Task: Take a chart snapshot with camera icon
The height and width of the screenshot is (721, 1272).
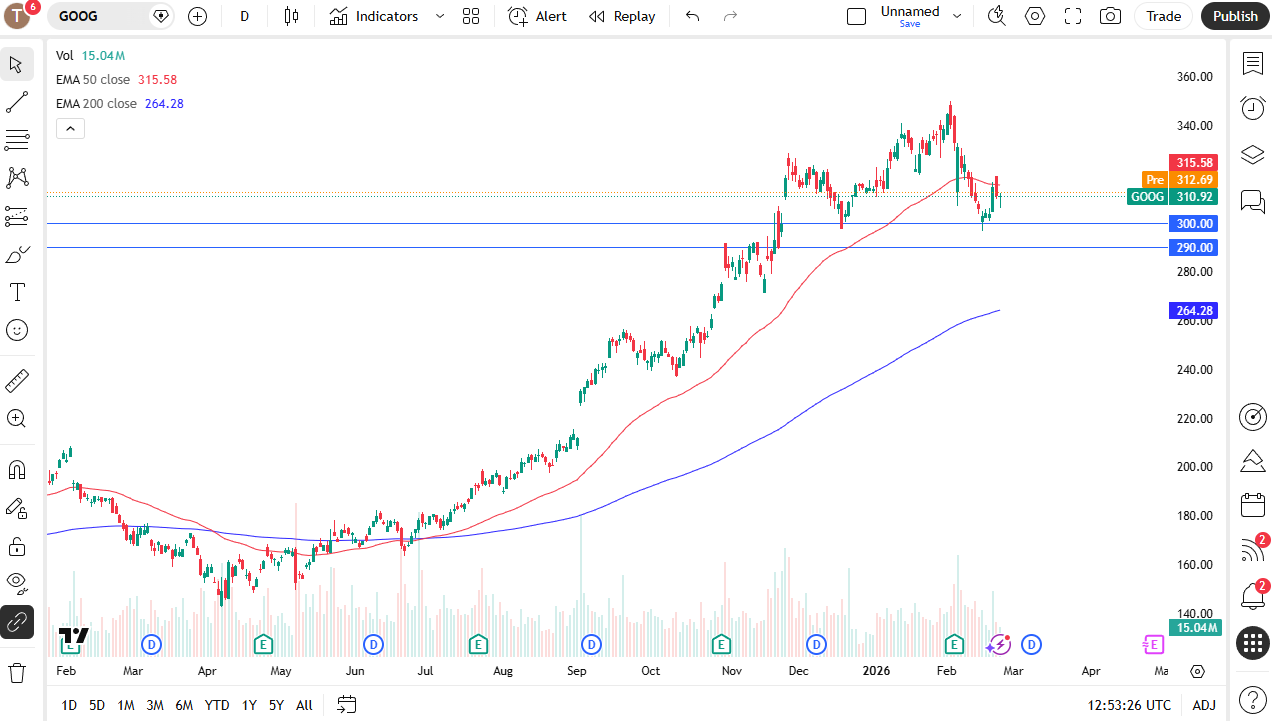Action: pos(1110,16)
